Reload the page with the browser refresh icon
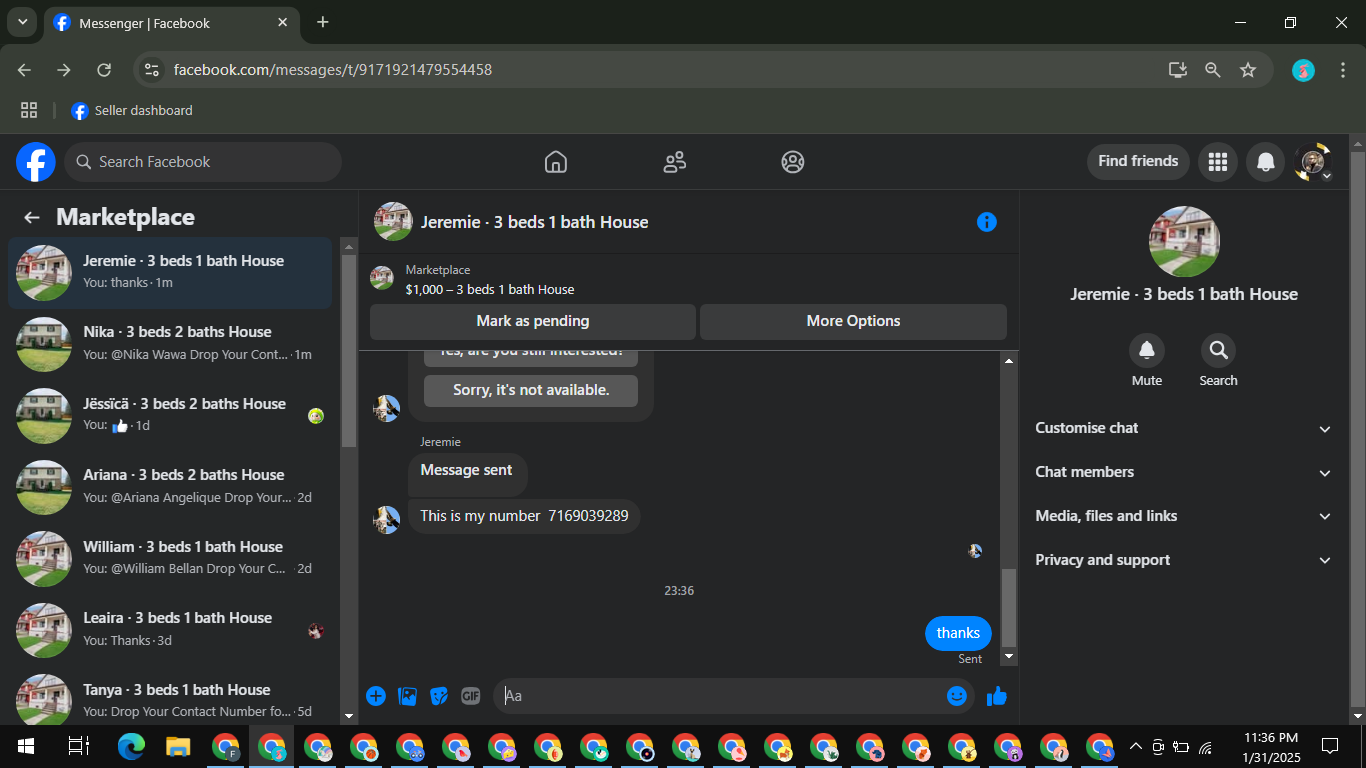 point(104,70)
